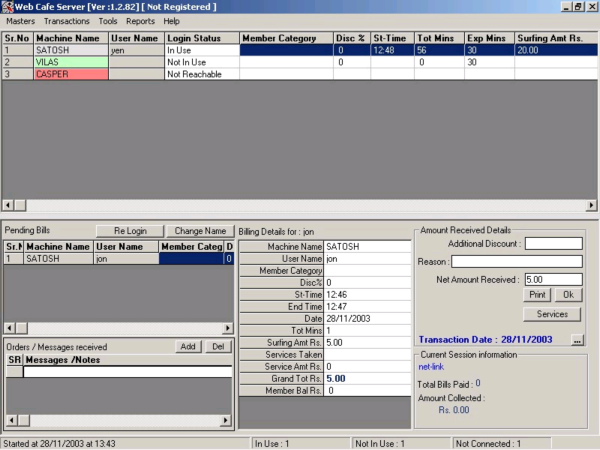Click the Services button
600x450 pixels.
552,314
